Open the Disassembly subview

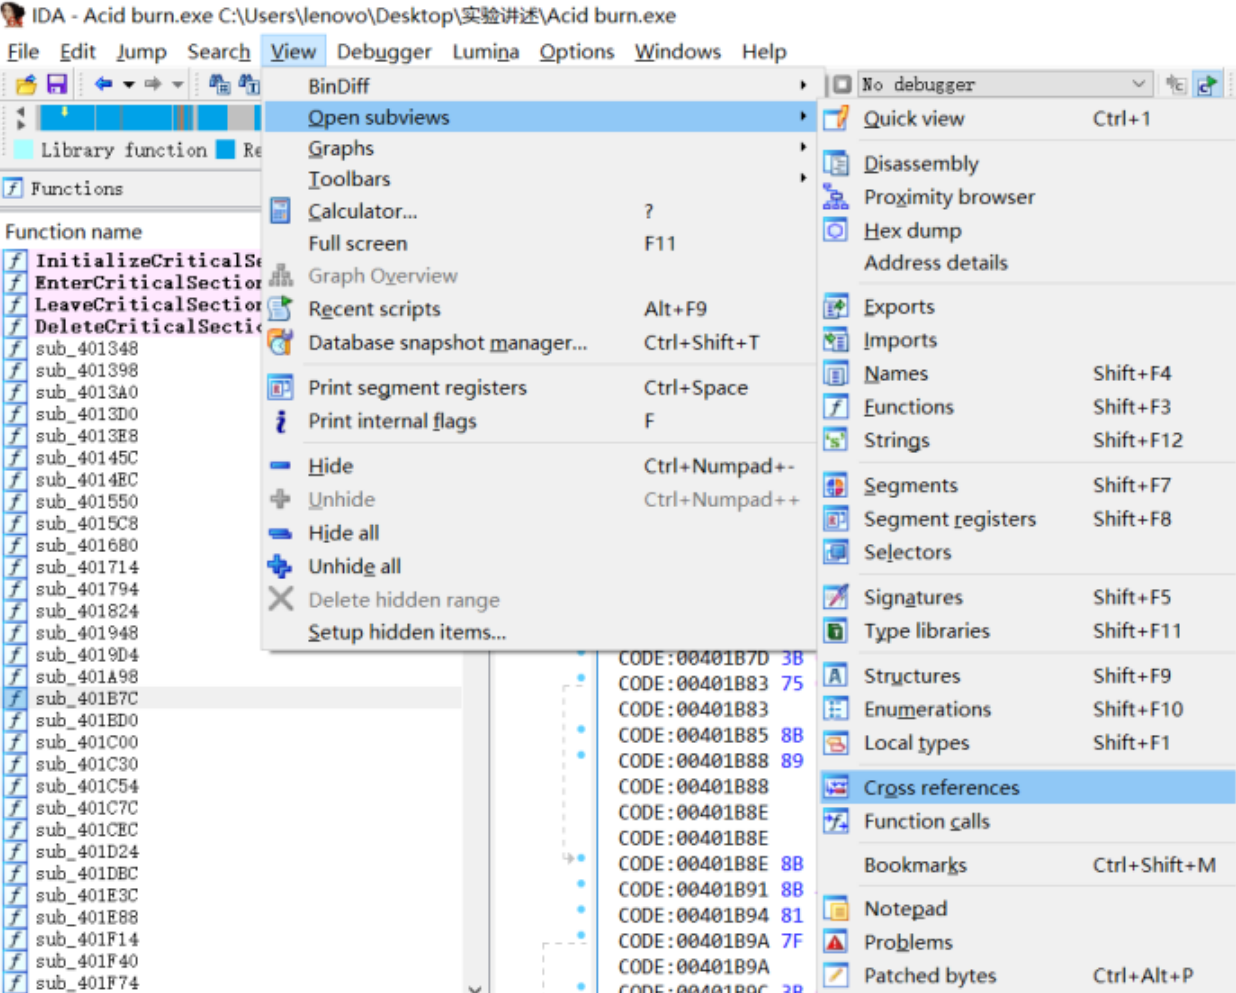pos(1027,164)
